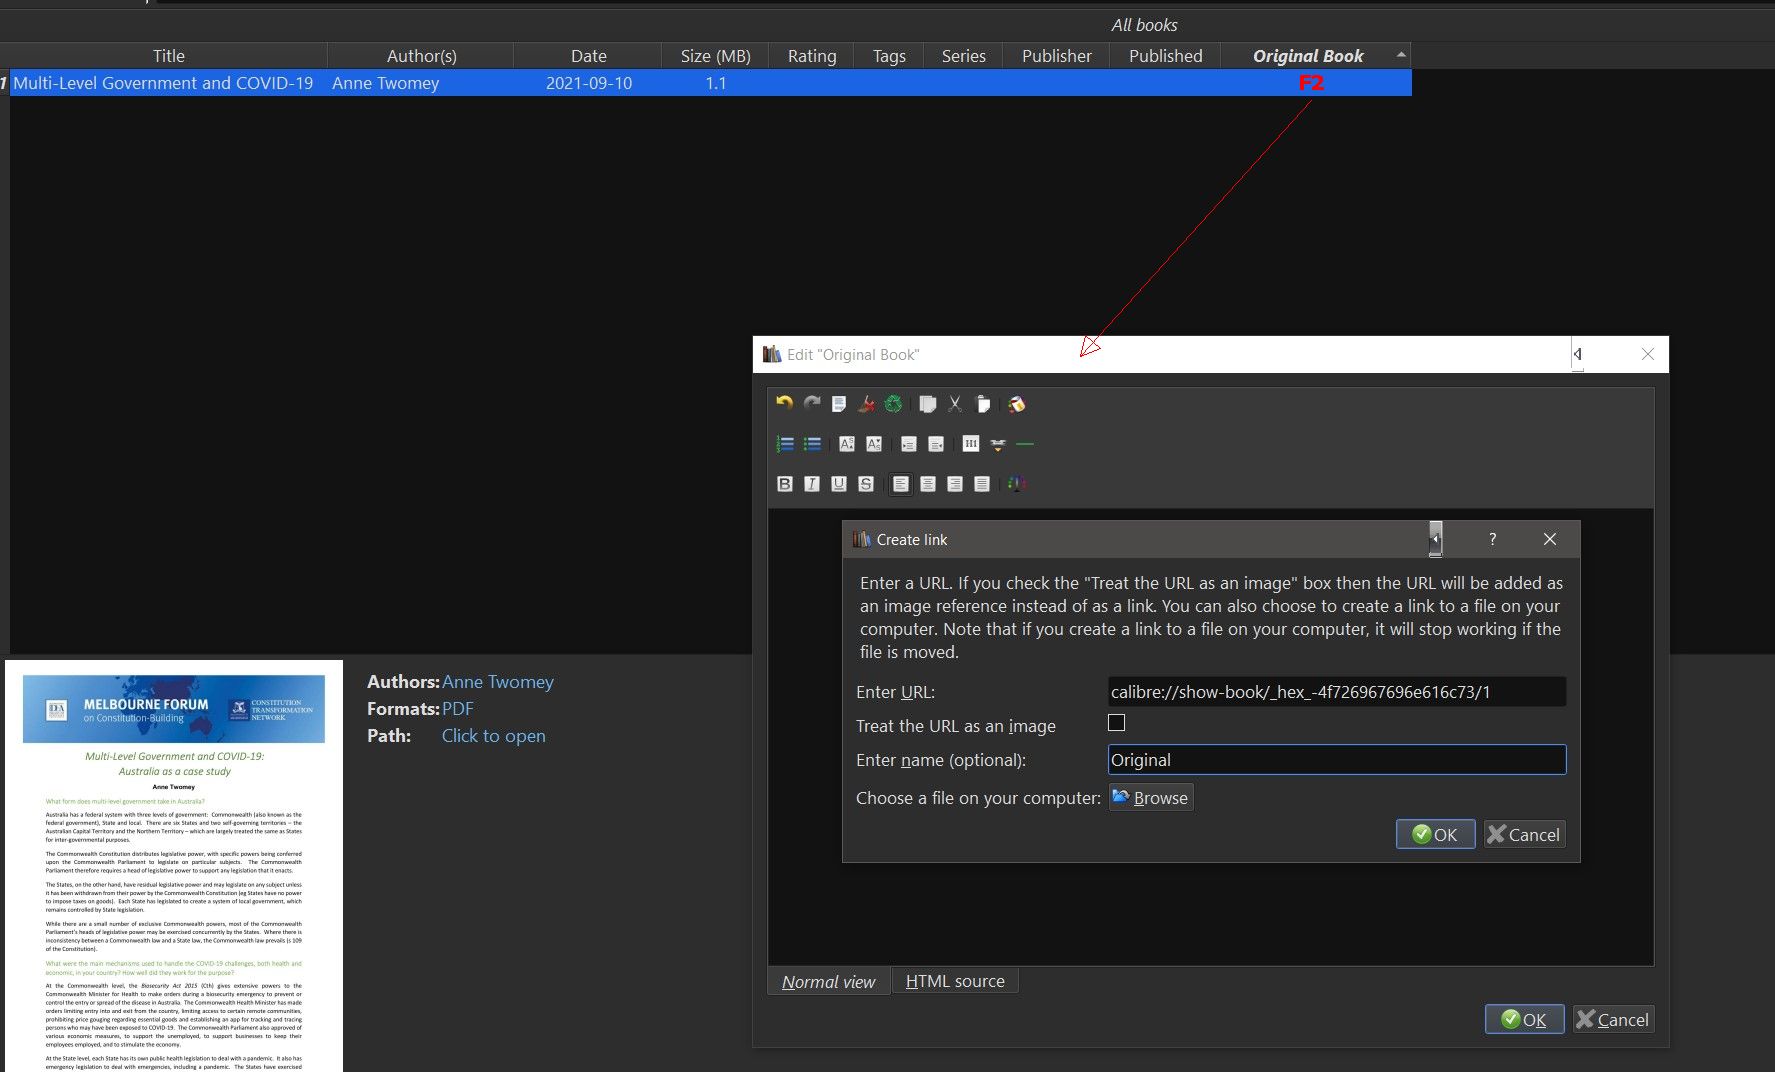Click the book cover thumbnail
Screen dimensions: 1775x1072
[x=174, y=866]
